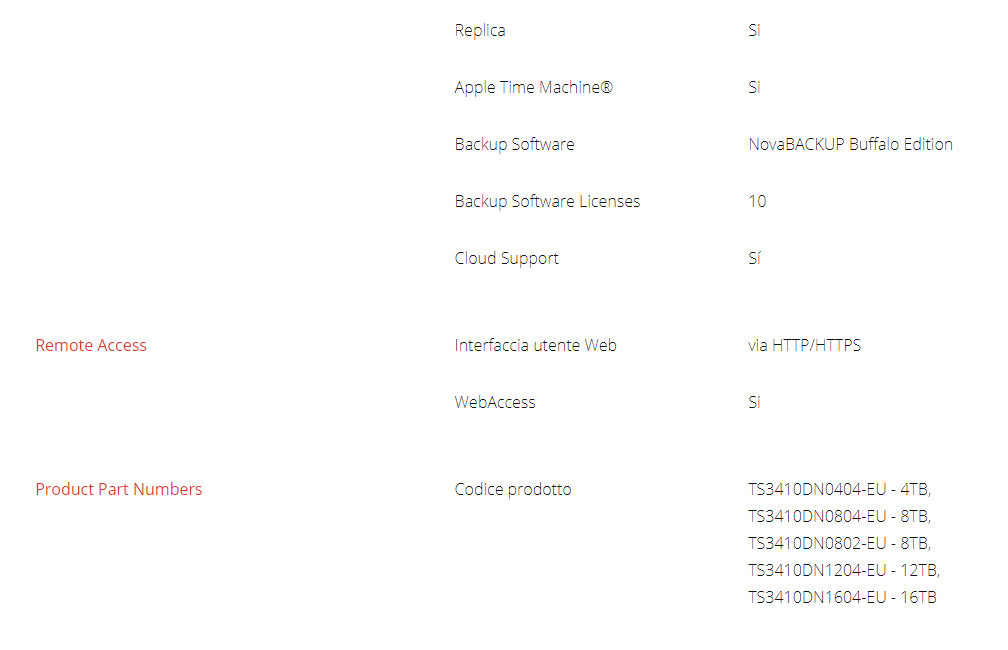Click the Remote Access section heading

pyautogui.click(x=91, y=345)
